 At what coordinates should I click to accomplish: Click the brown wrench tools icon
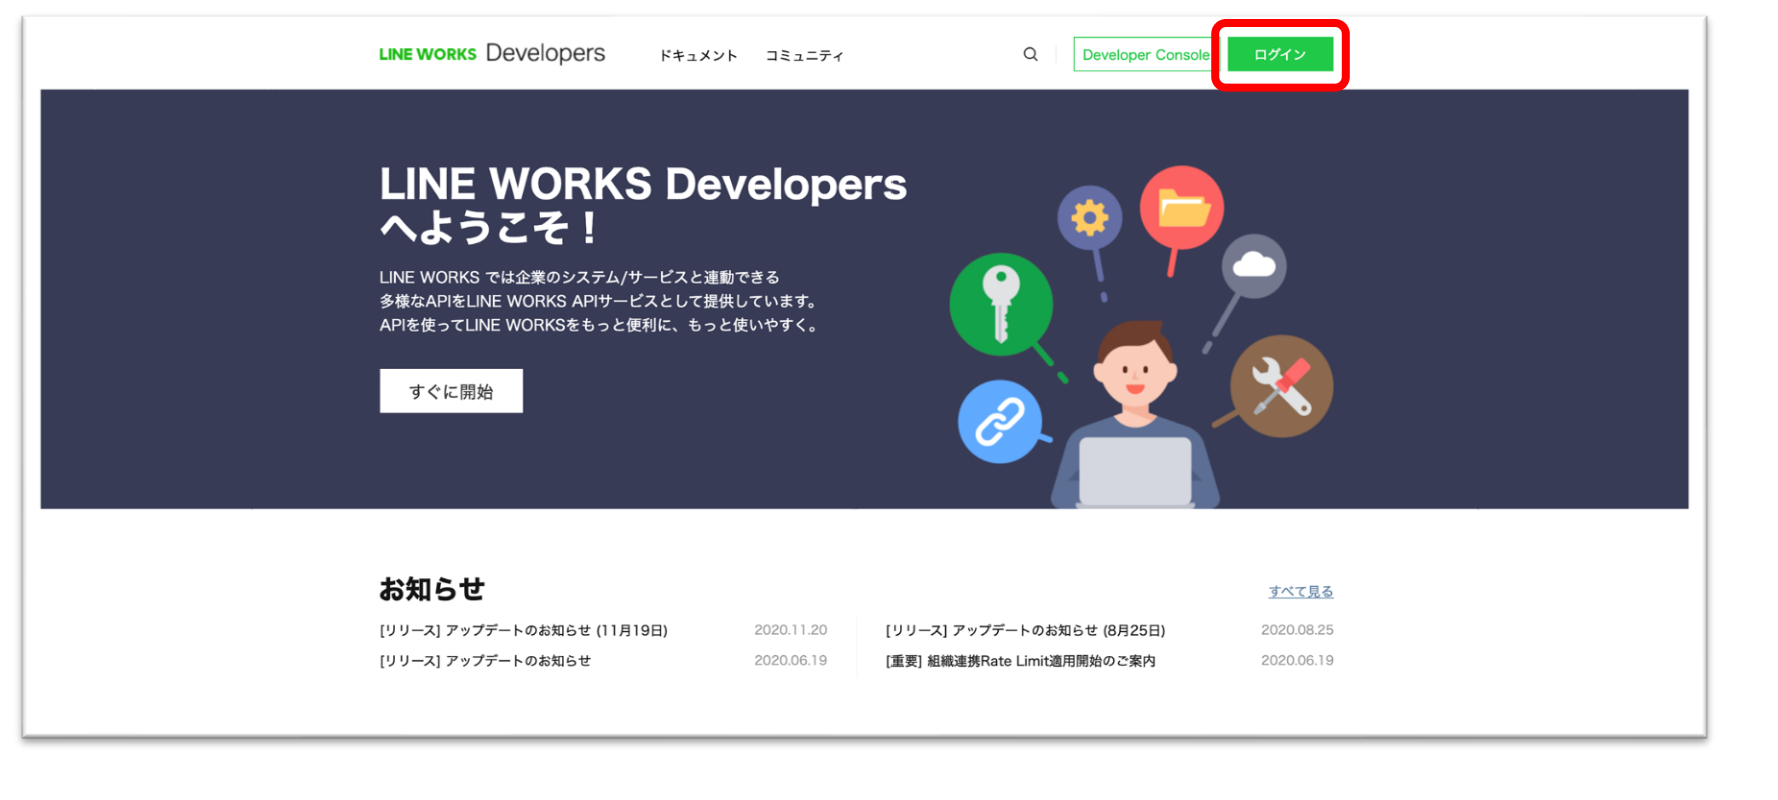tap(1281, 386)
